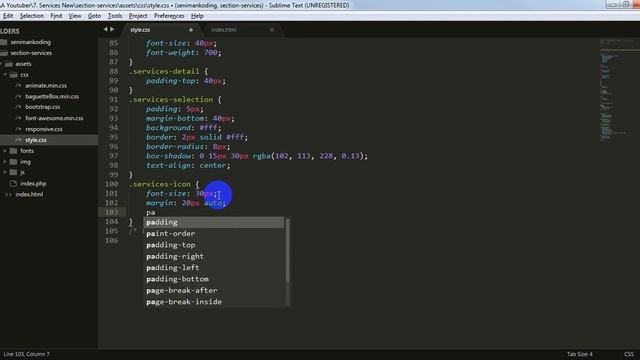Open font-awesome.min.css file
Image resolution: width=640 pixels, height=360 pixels.
tap(54, 118)
